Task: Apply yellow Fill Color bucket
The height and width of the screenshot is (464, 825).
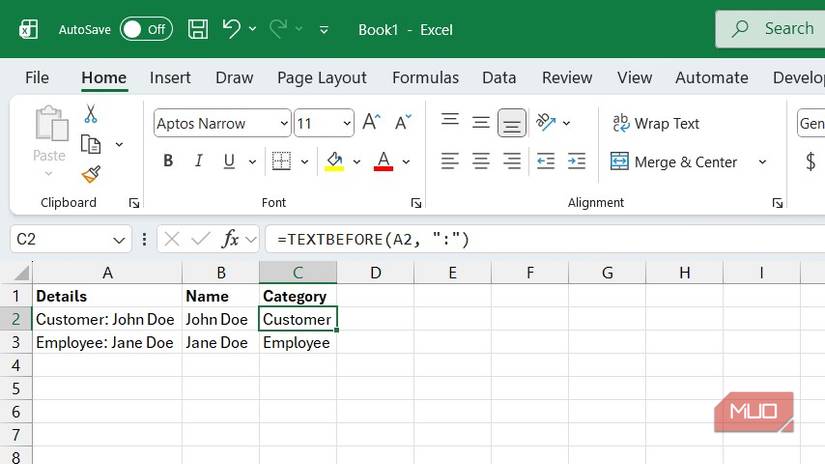Action: coord(334,161)
